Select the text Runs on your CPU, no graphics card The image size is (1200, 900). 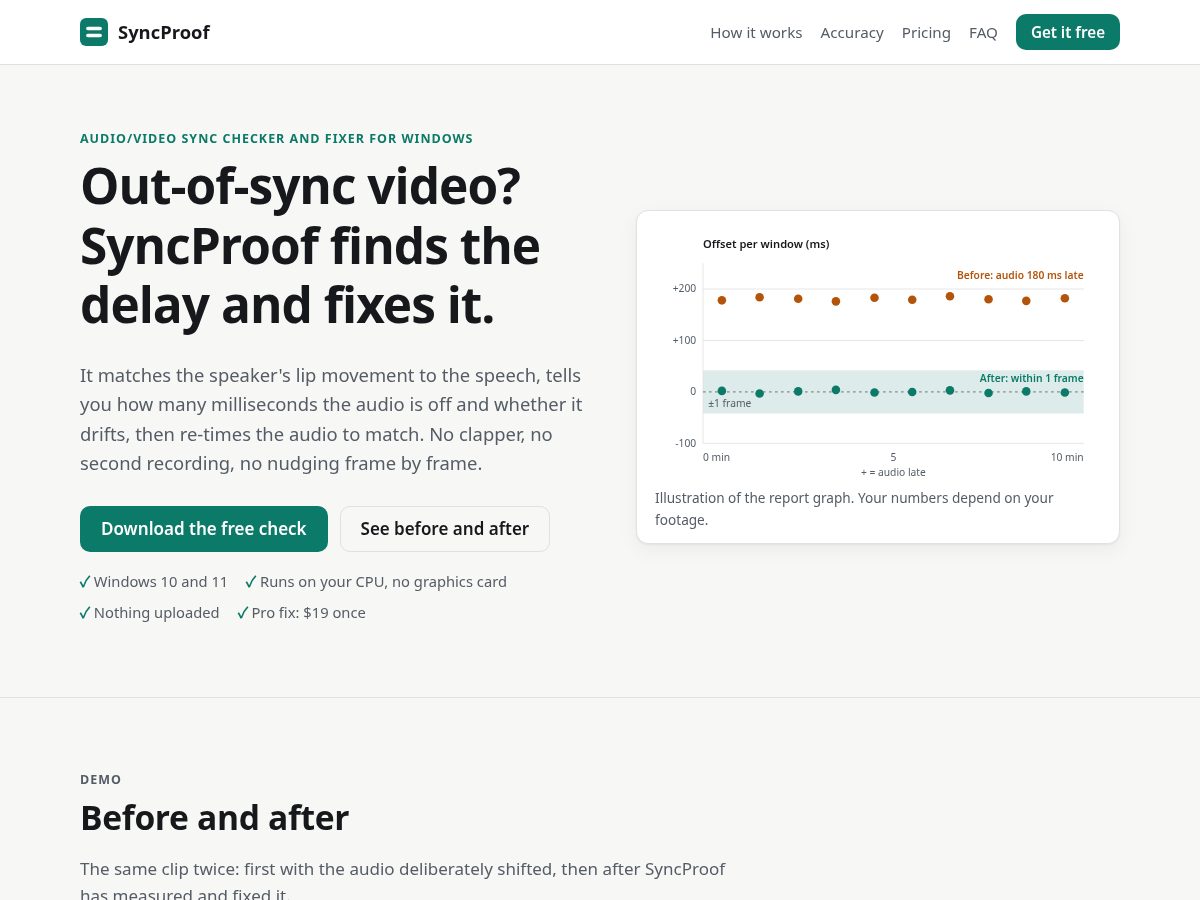(383, 582)
